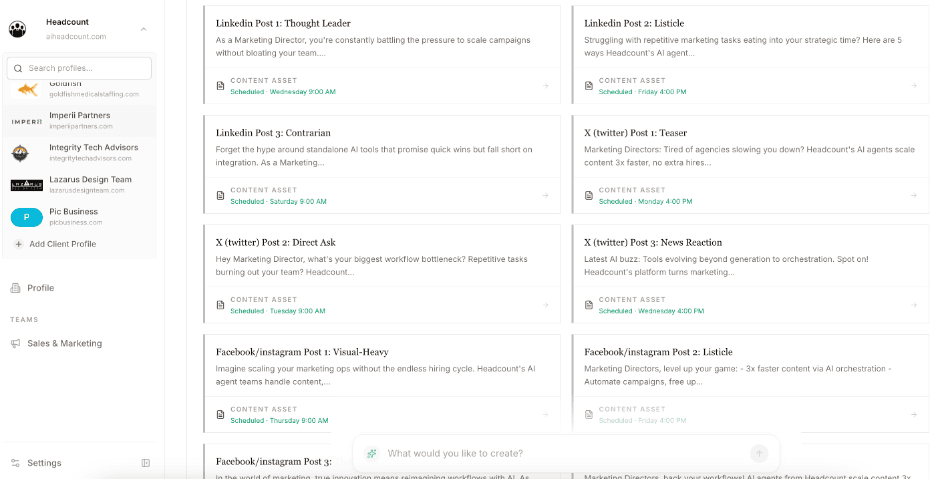Select the Goldfish client profile logo

point(27,90)
